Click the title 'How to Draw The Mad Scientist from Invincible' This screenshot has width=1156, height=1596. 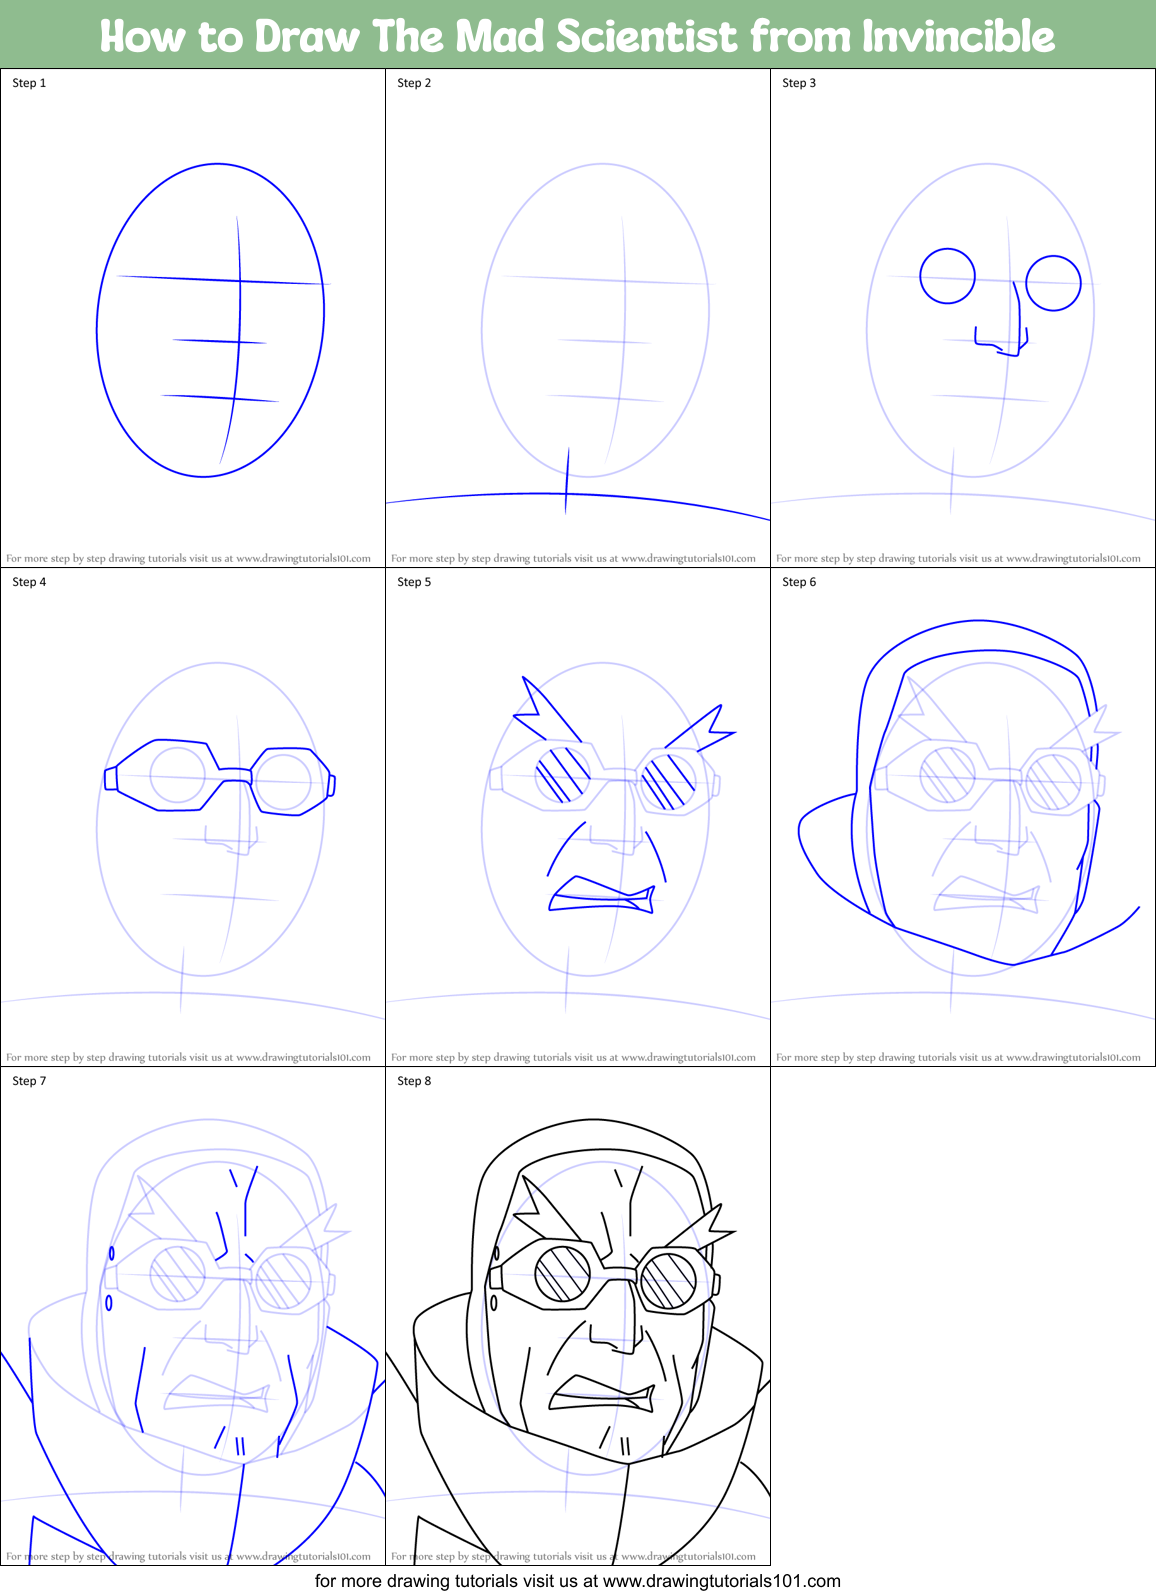pyautogui.click(x=578, y=36)
